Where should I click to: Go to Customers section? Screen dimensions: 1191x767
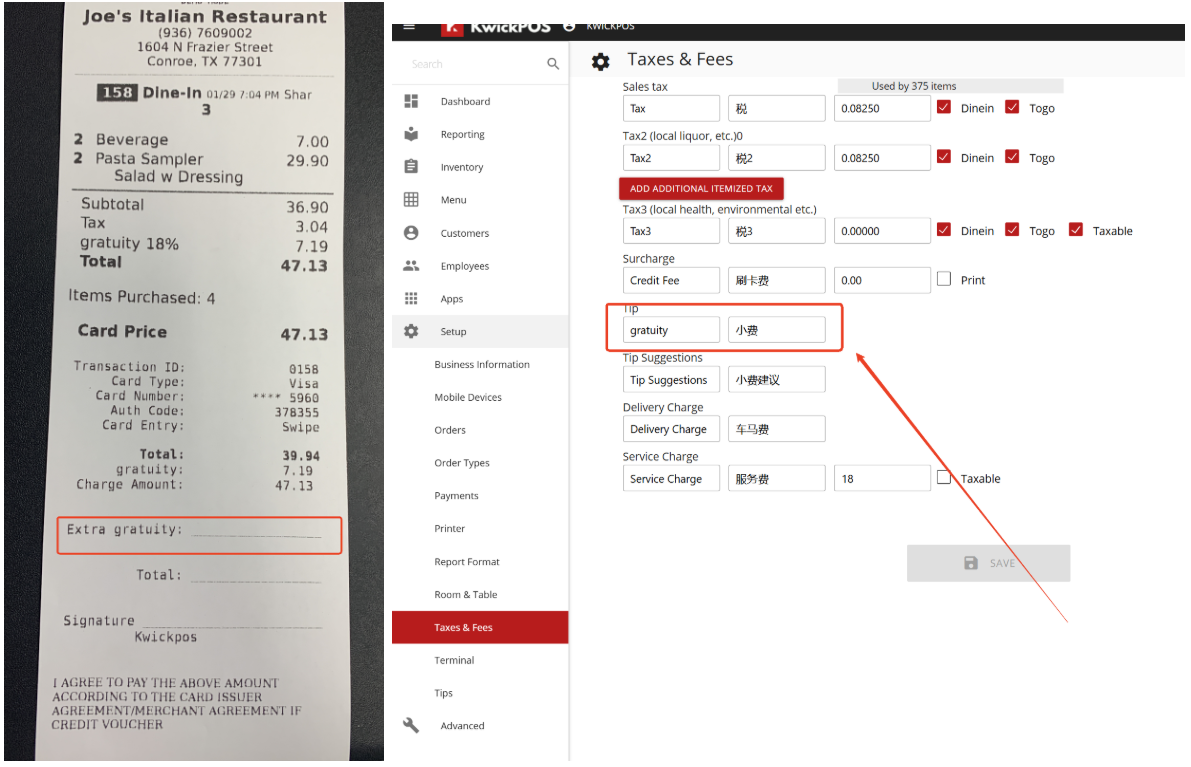point(480,232)
